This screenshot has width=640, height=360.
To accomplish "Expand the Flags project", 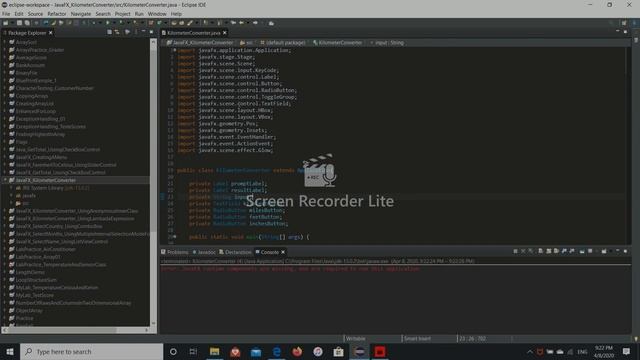I will coord(5,142).
